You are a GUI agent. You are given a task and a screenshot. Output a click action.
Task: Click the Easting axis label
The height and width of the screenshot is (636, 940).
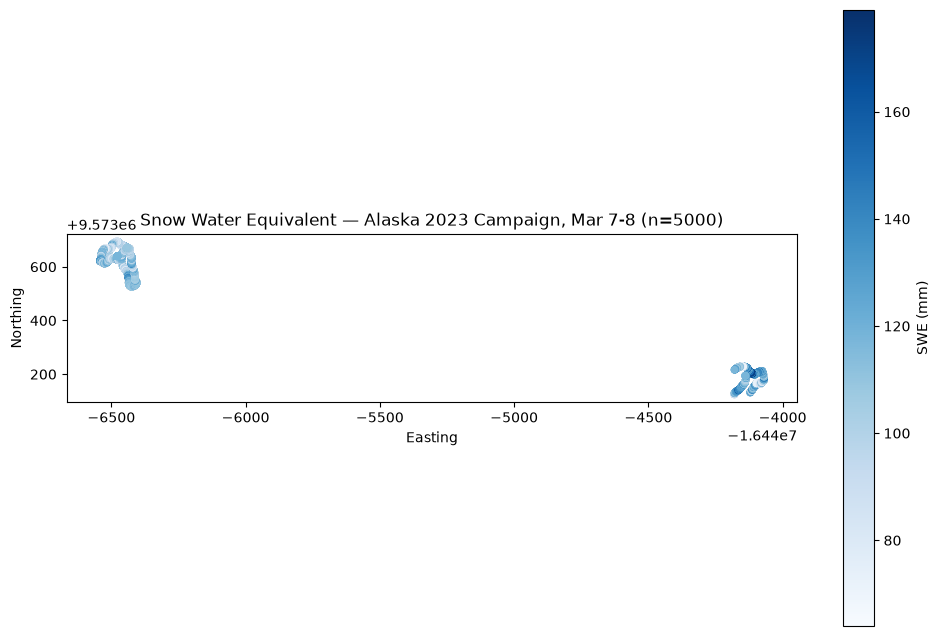click(x=432, y=438)
